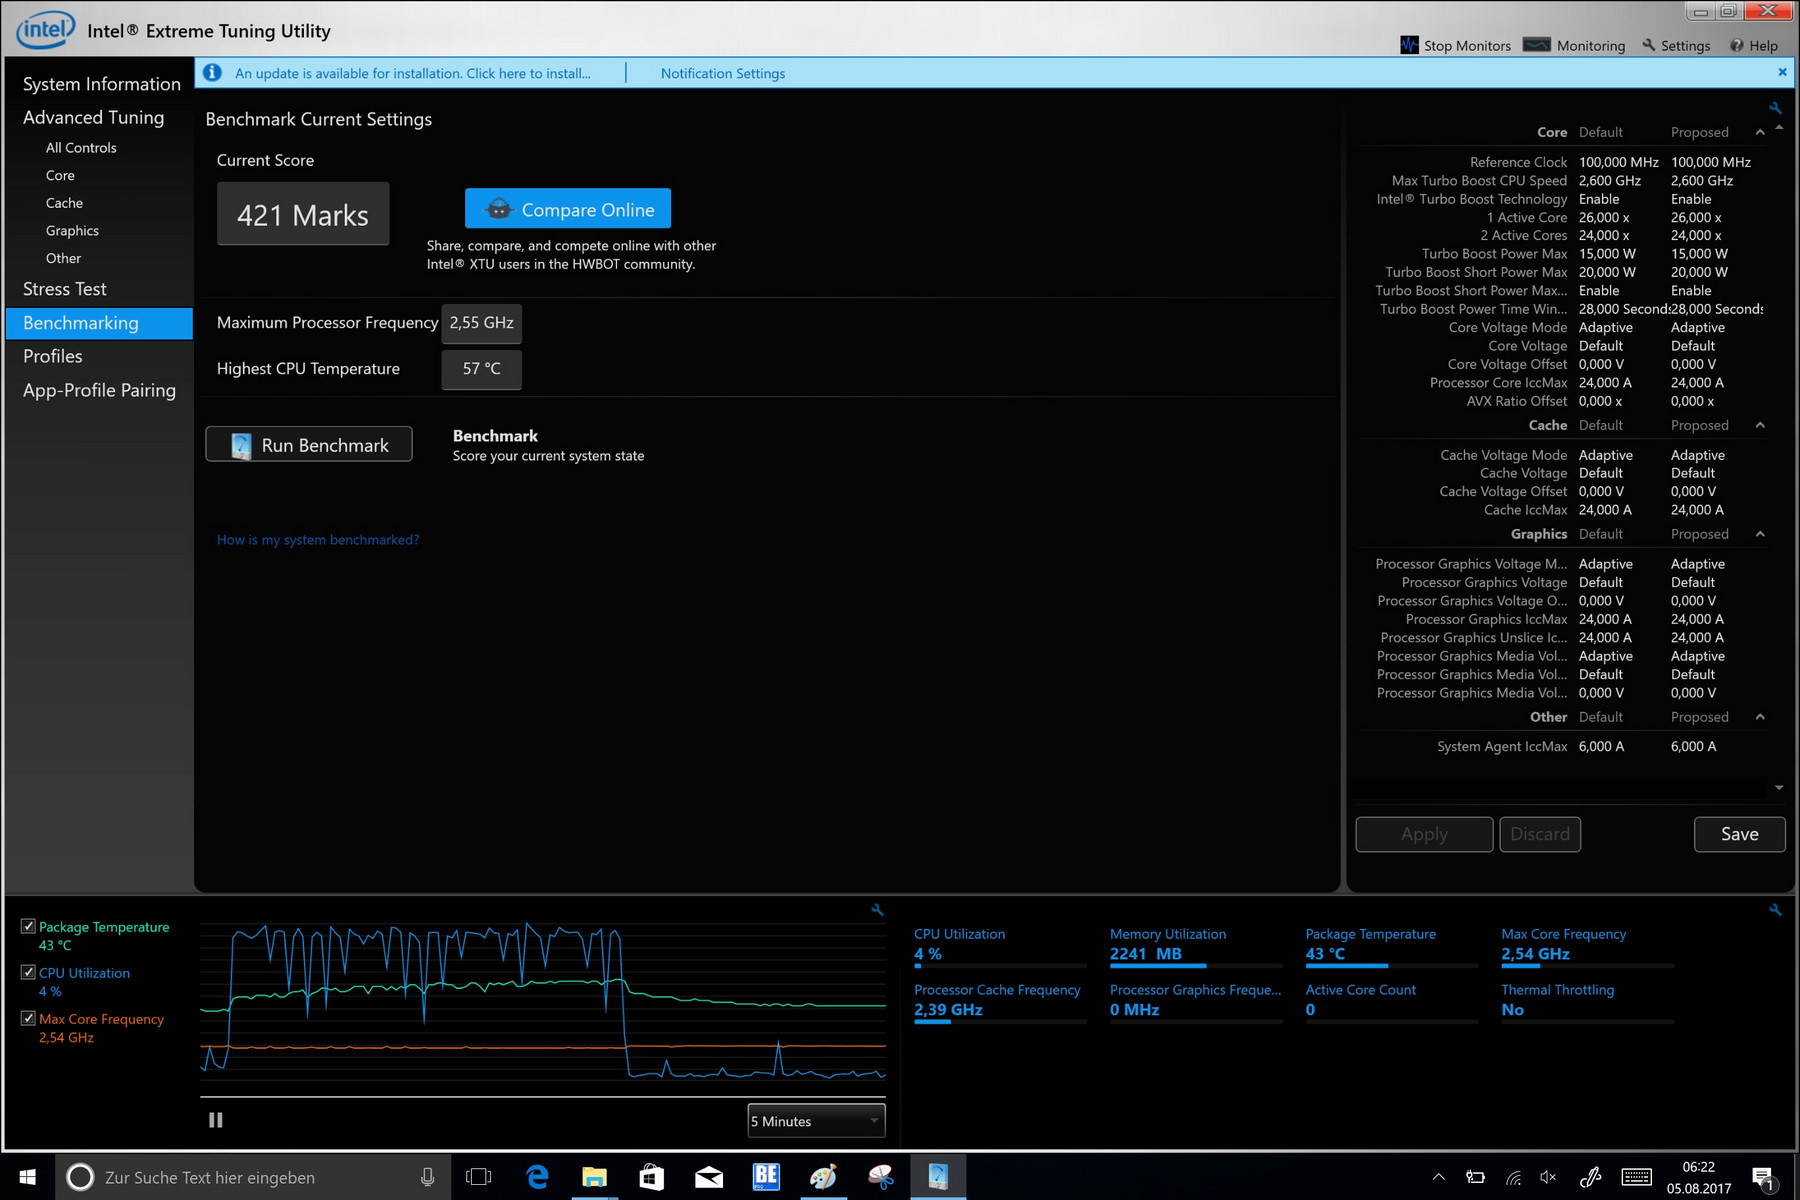Open Microsoft Edge from taskbar

point(537,1177)
